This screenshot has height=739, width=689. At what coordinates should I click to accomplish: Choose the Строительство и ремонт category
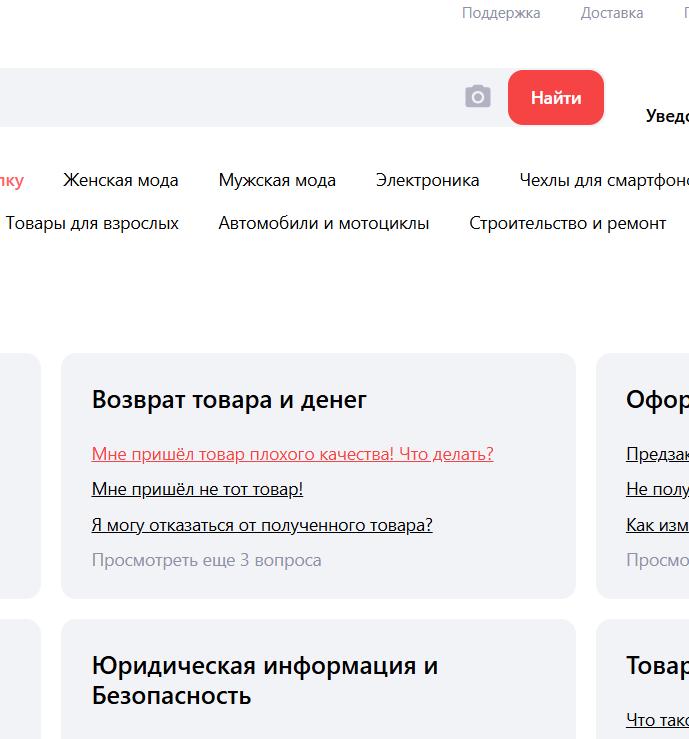point(567,223)
